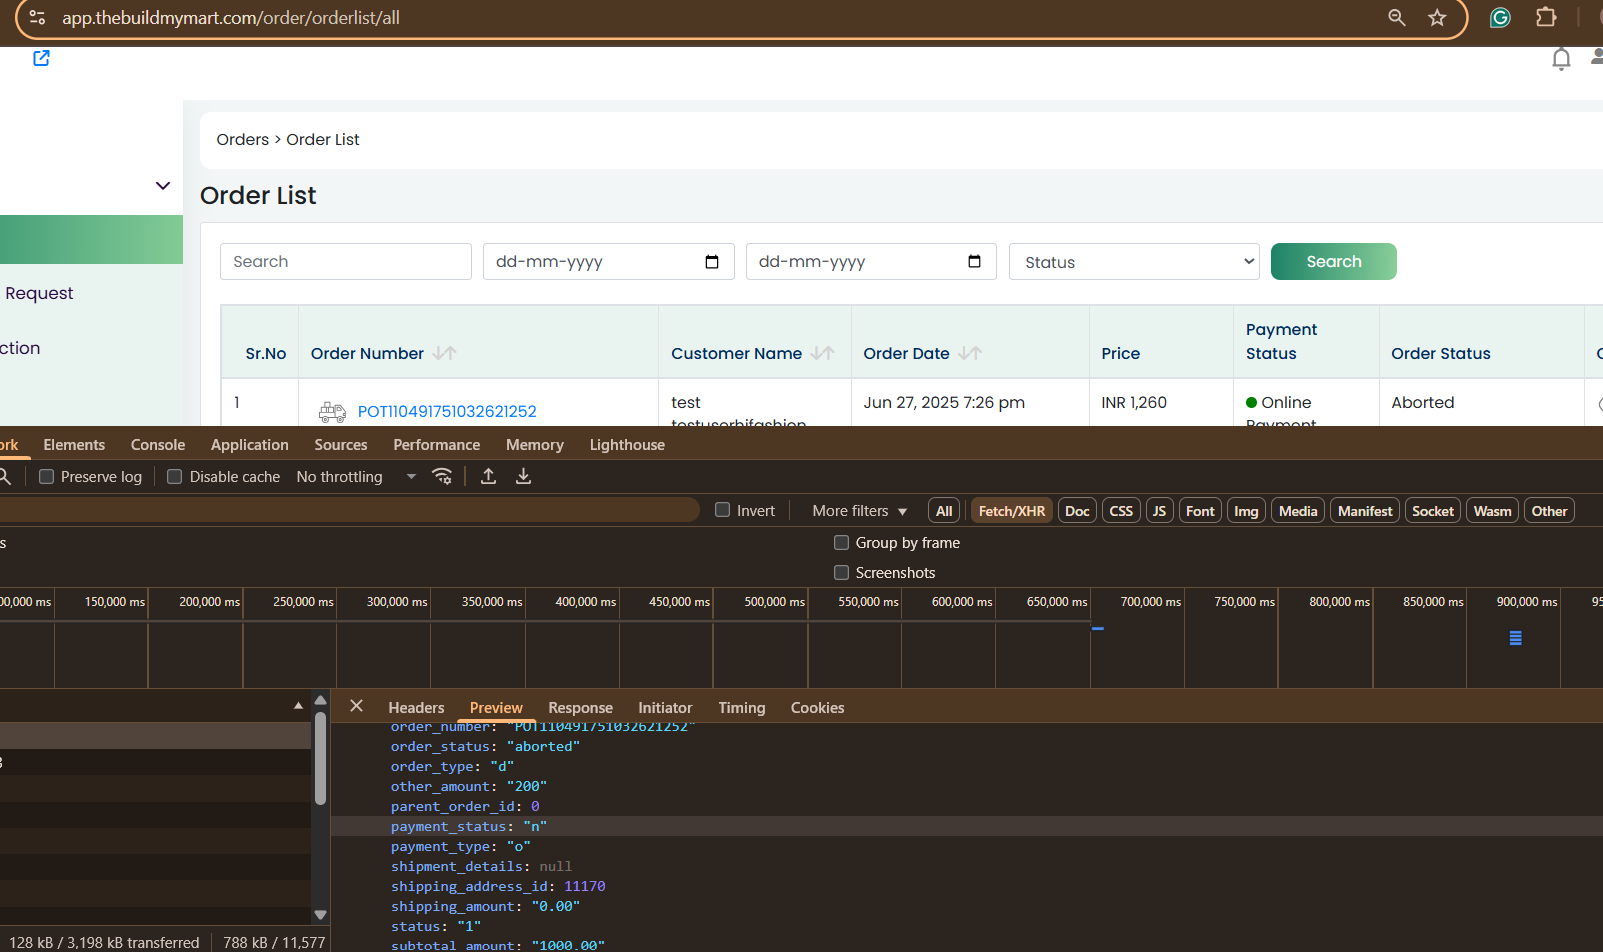The height and width of the screenshot is (952, 1603).
Task: Open the external link icon at top left
Action: pyautogui.click(x=41, y=58)
